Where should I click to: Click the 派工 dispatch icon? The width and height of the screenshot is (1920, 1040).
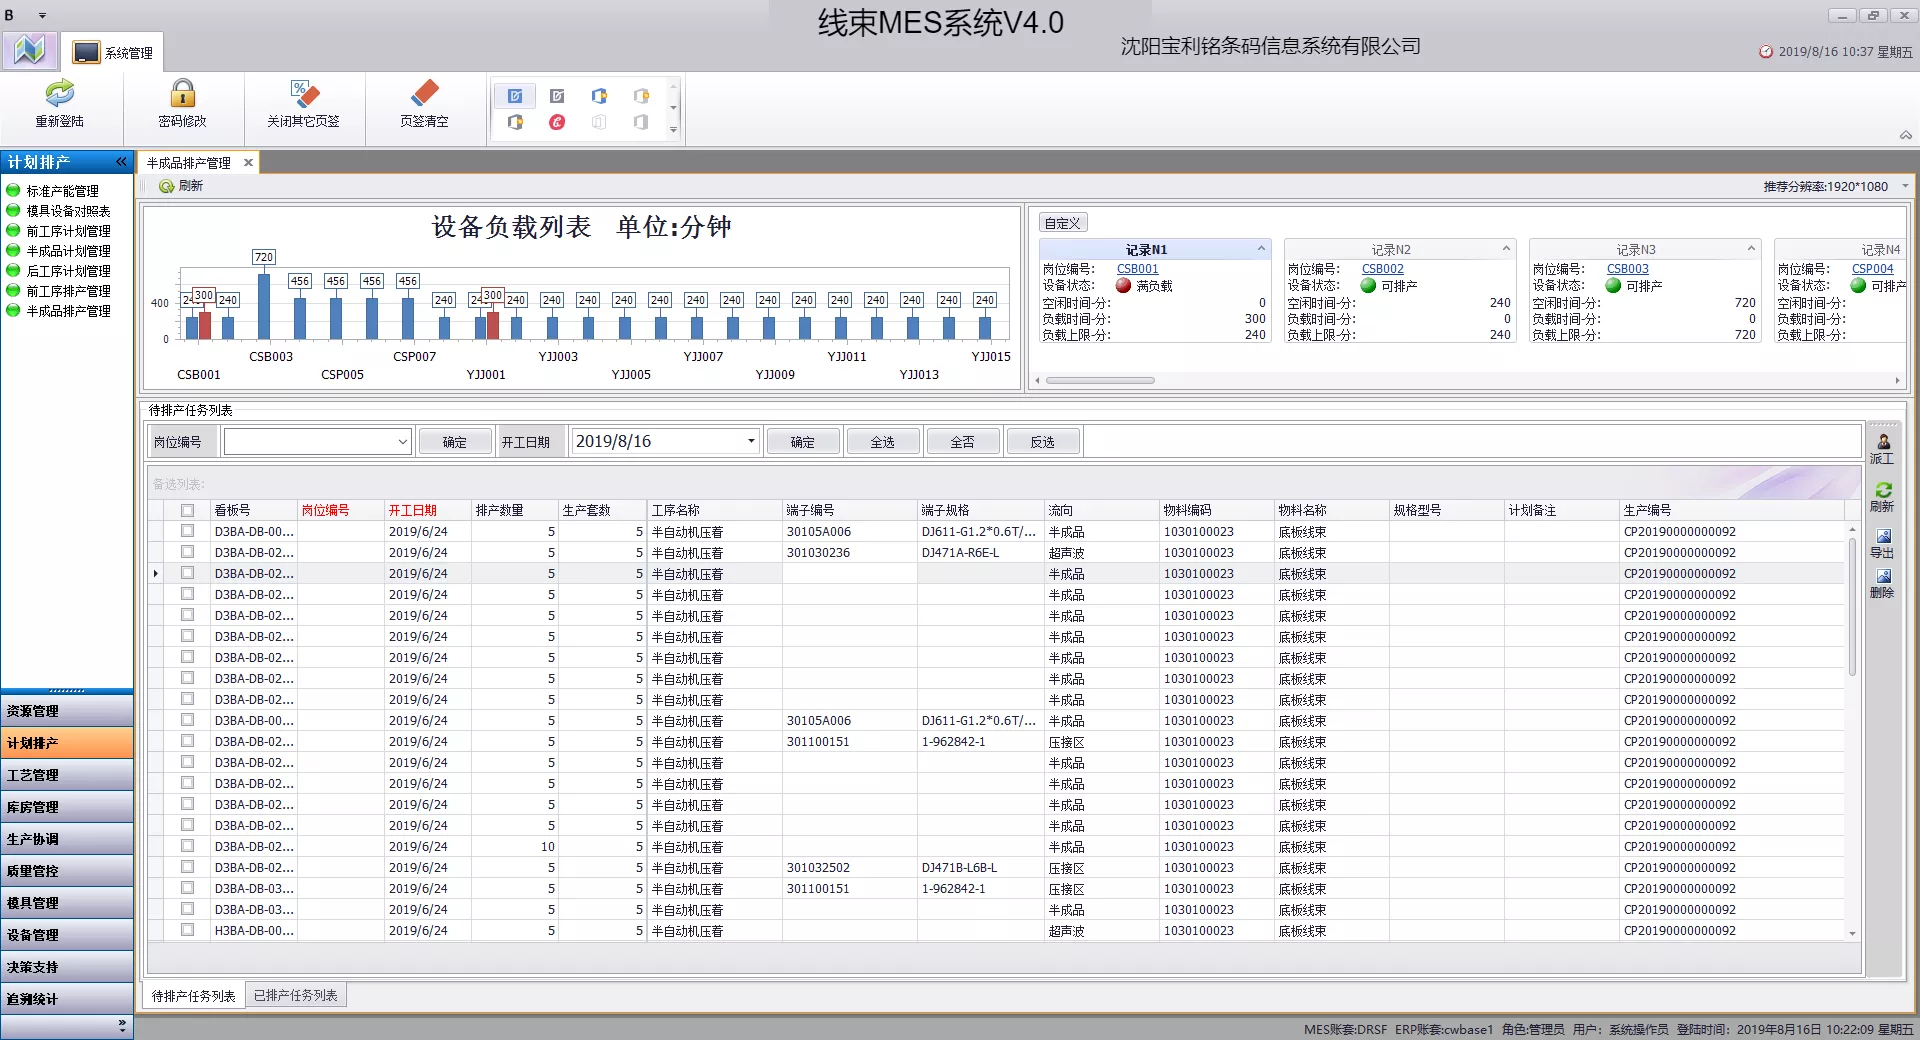pyautogui.click(x=1883, y=441)
